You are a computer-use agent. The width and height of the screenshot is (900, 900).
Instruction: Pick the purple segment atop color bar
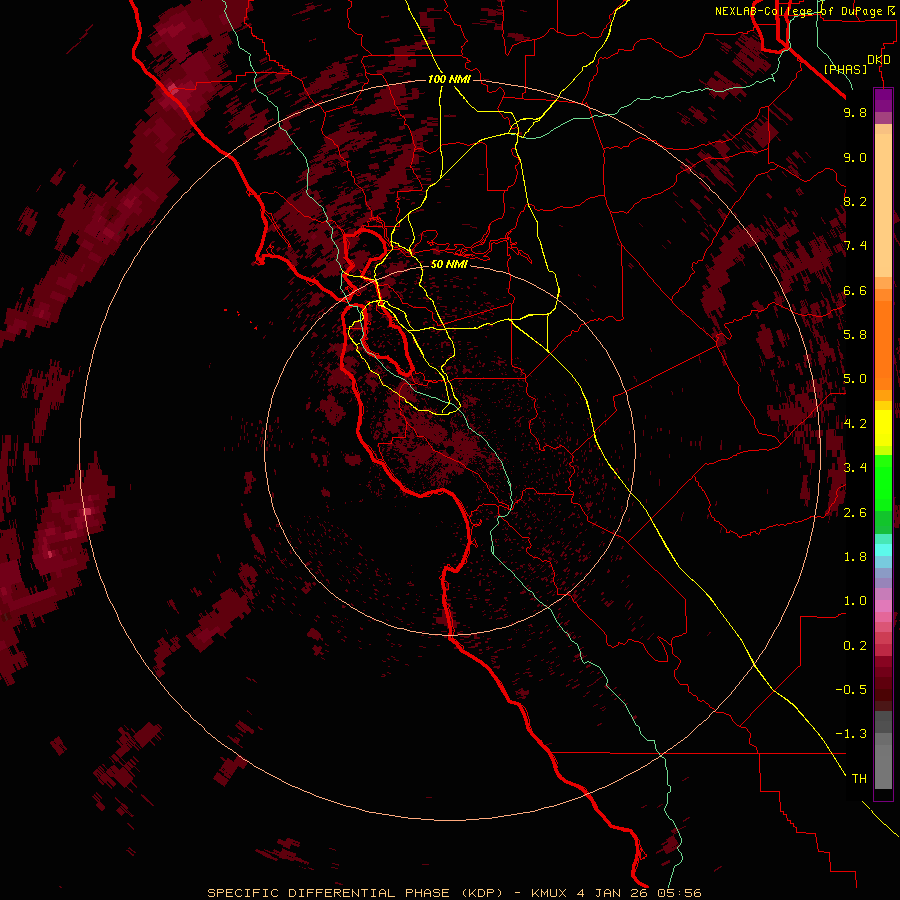(x=883, y=100)
